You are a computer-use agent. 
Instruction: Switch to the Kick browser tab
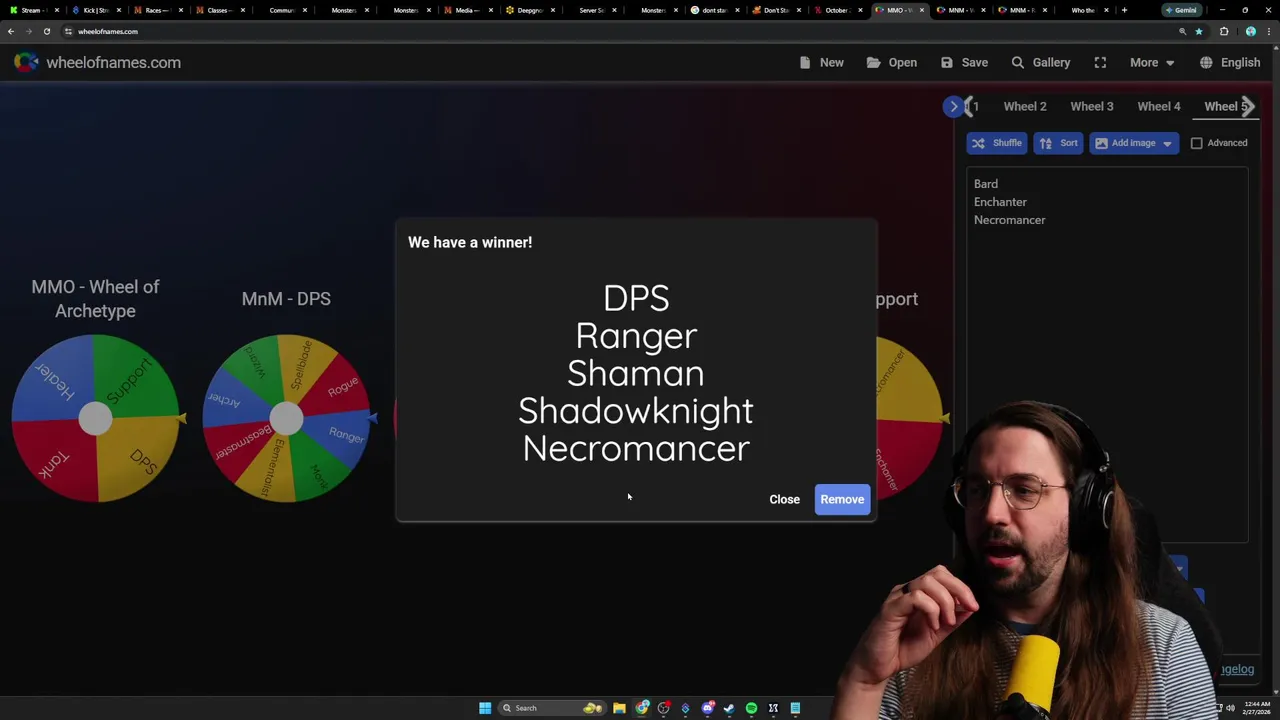(x=96, y=10)
